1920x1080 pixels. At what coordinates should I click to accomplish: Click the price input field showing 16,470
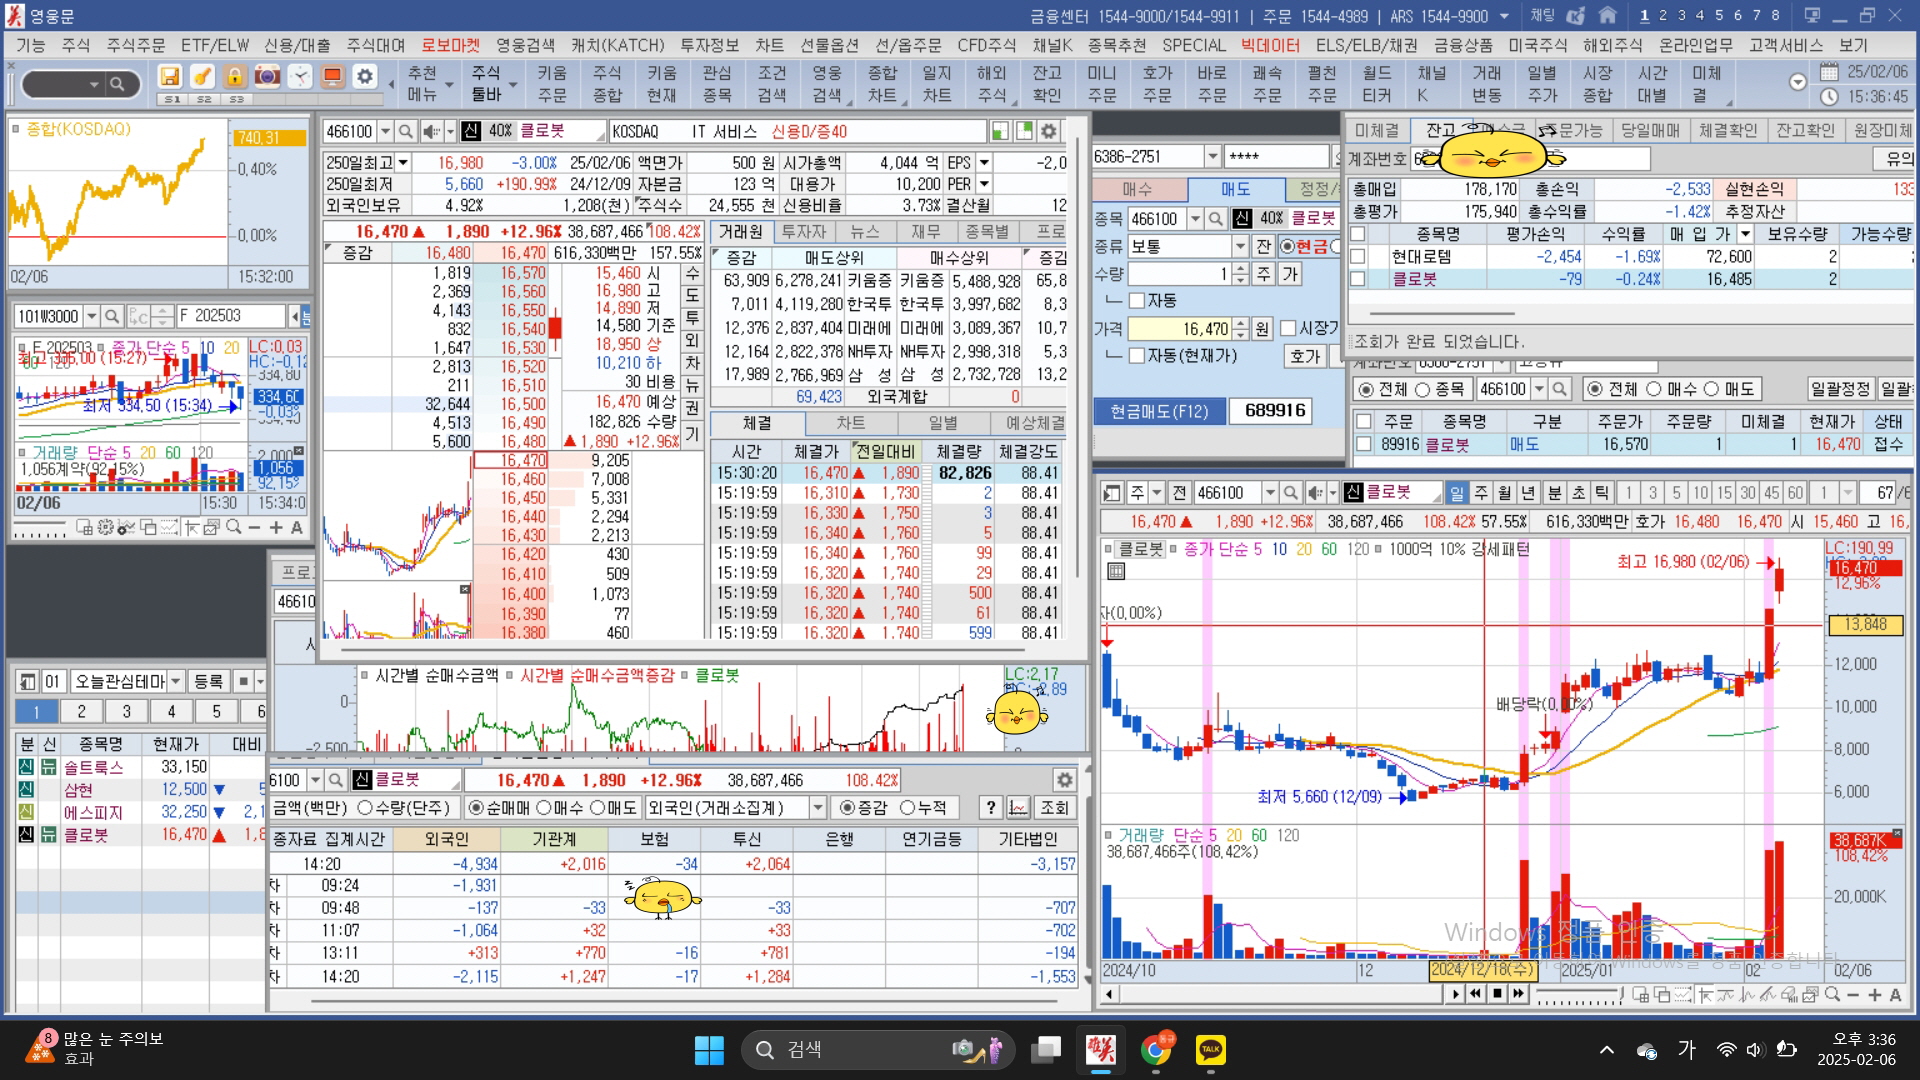(x=1180, y=328)
